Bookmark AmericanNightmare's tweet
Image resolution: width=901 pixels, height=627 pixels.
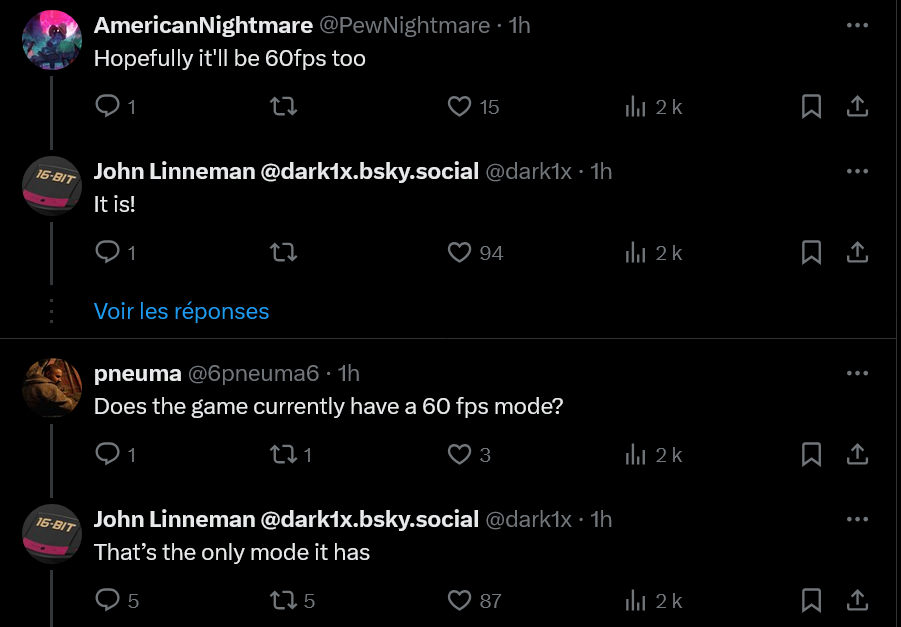coord(811,106)
